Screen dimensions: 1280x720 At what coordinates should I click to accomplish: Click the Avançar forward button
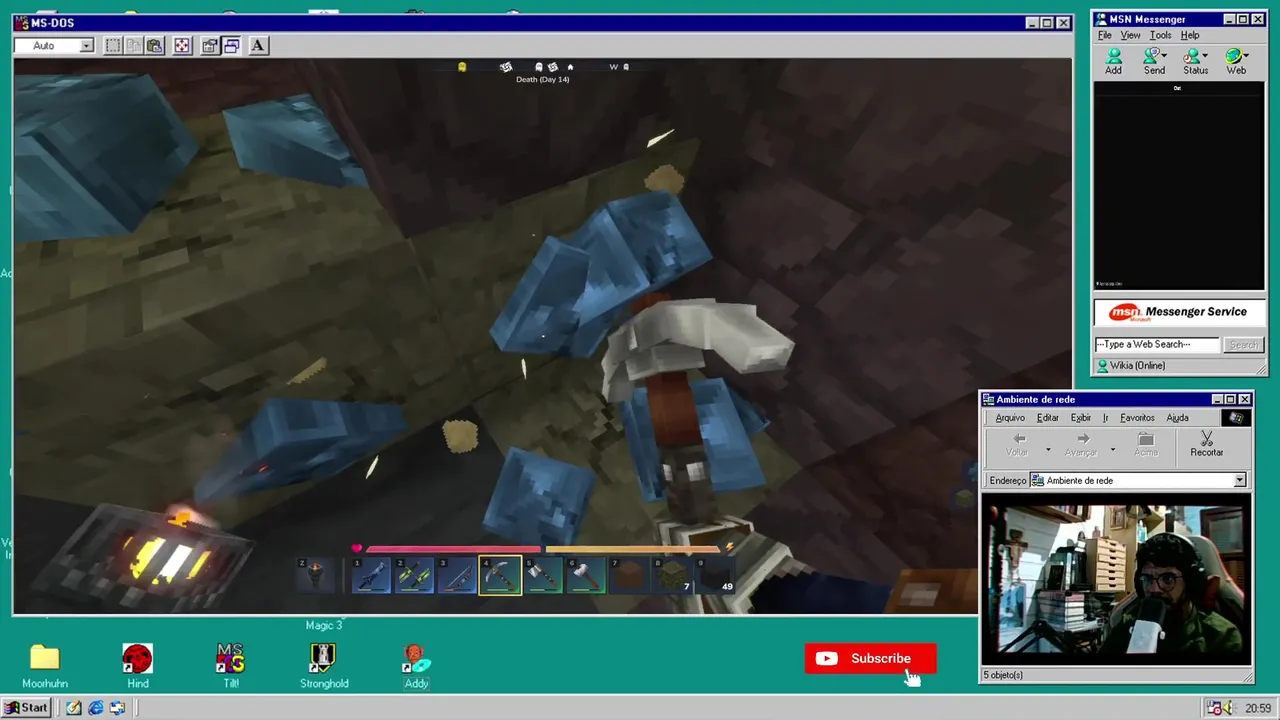pyautogui.click(x=1081, y=445)
